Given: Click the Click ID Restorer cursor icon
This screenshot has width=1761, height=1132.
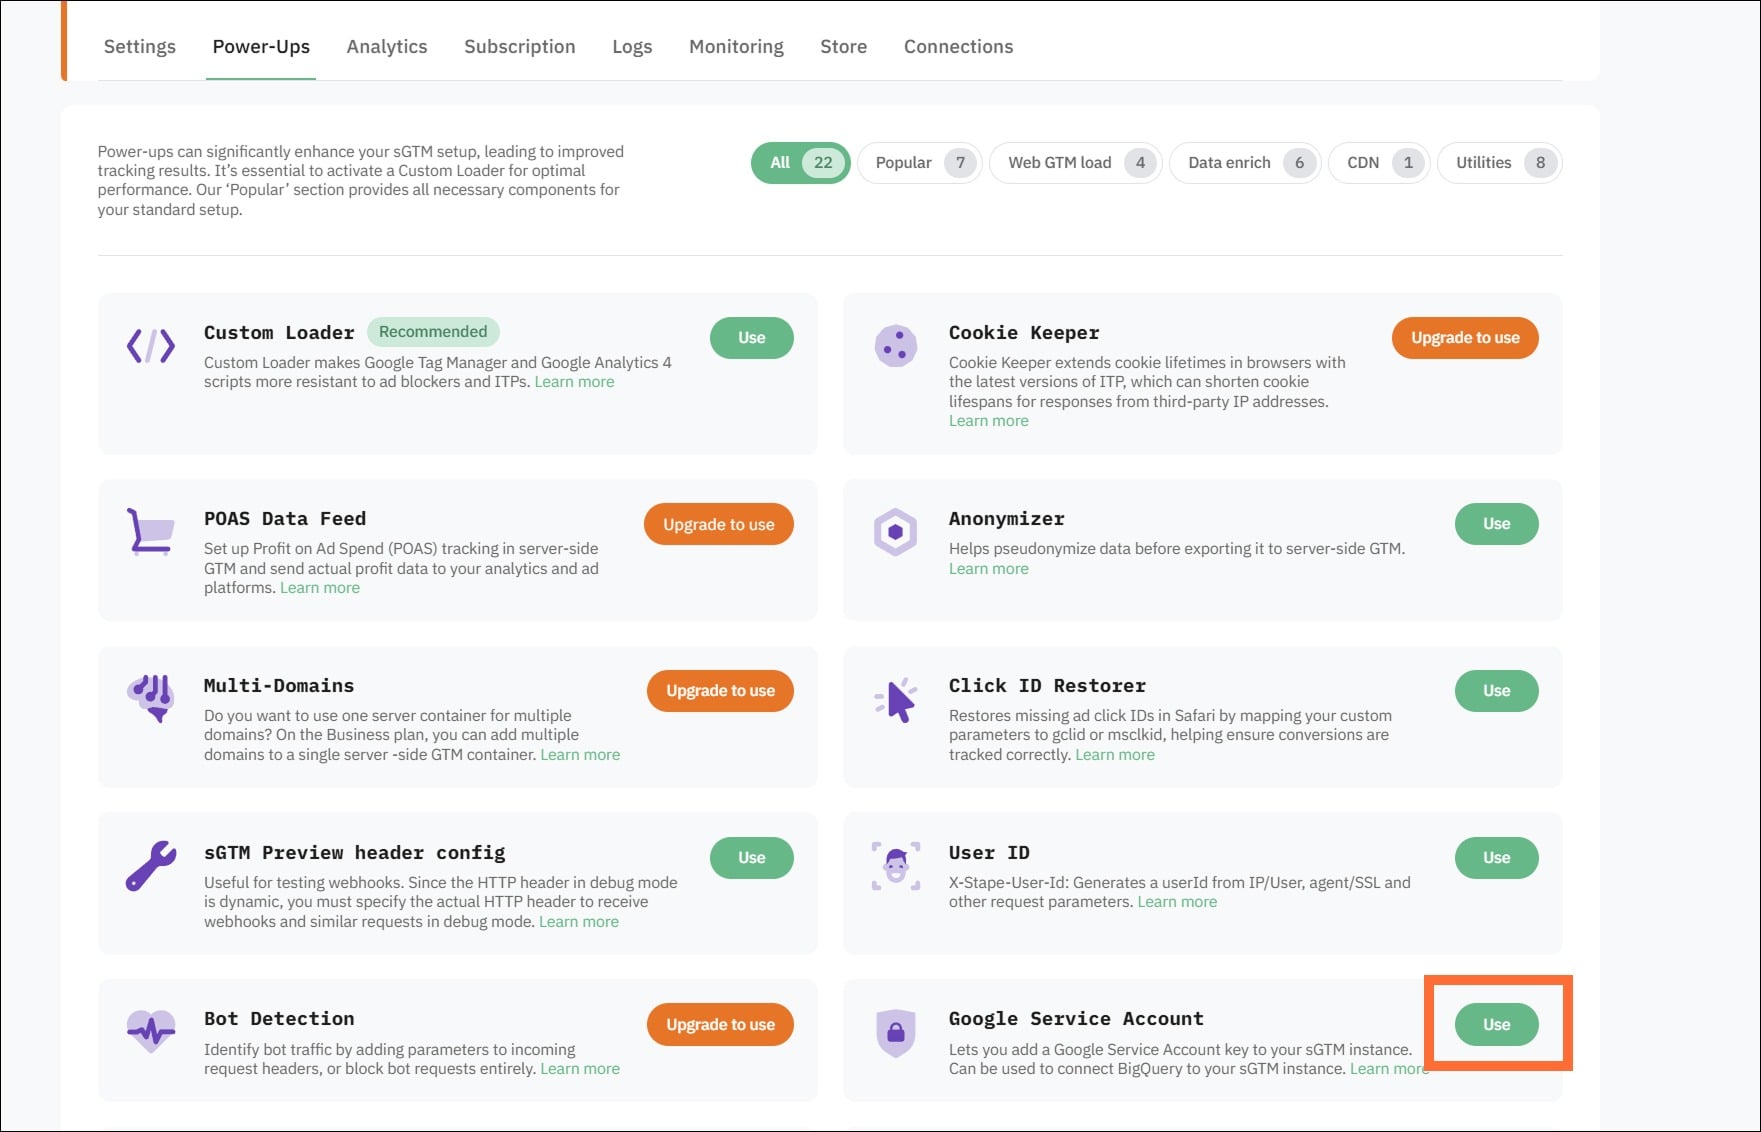Looking at the screenshot, I should [897, 700].
